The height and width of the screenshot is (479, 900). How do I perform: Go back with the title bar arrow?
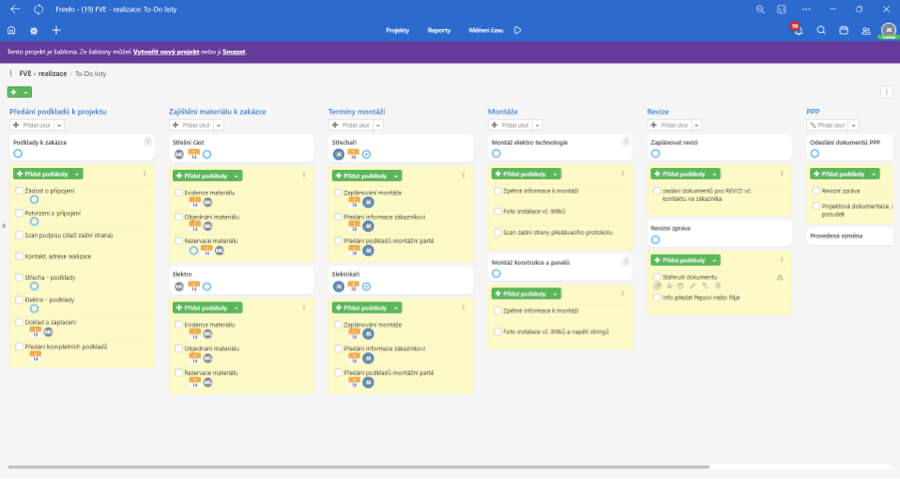coord(15,9)
